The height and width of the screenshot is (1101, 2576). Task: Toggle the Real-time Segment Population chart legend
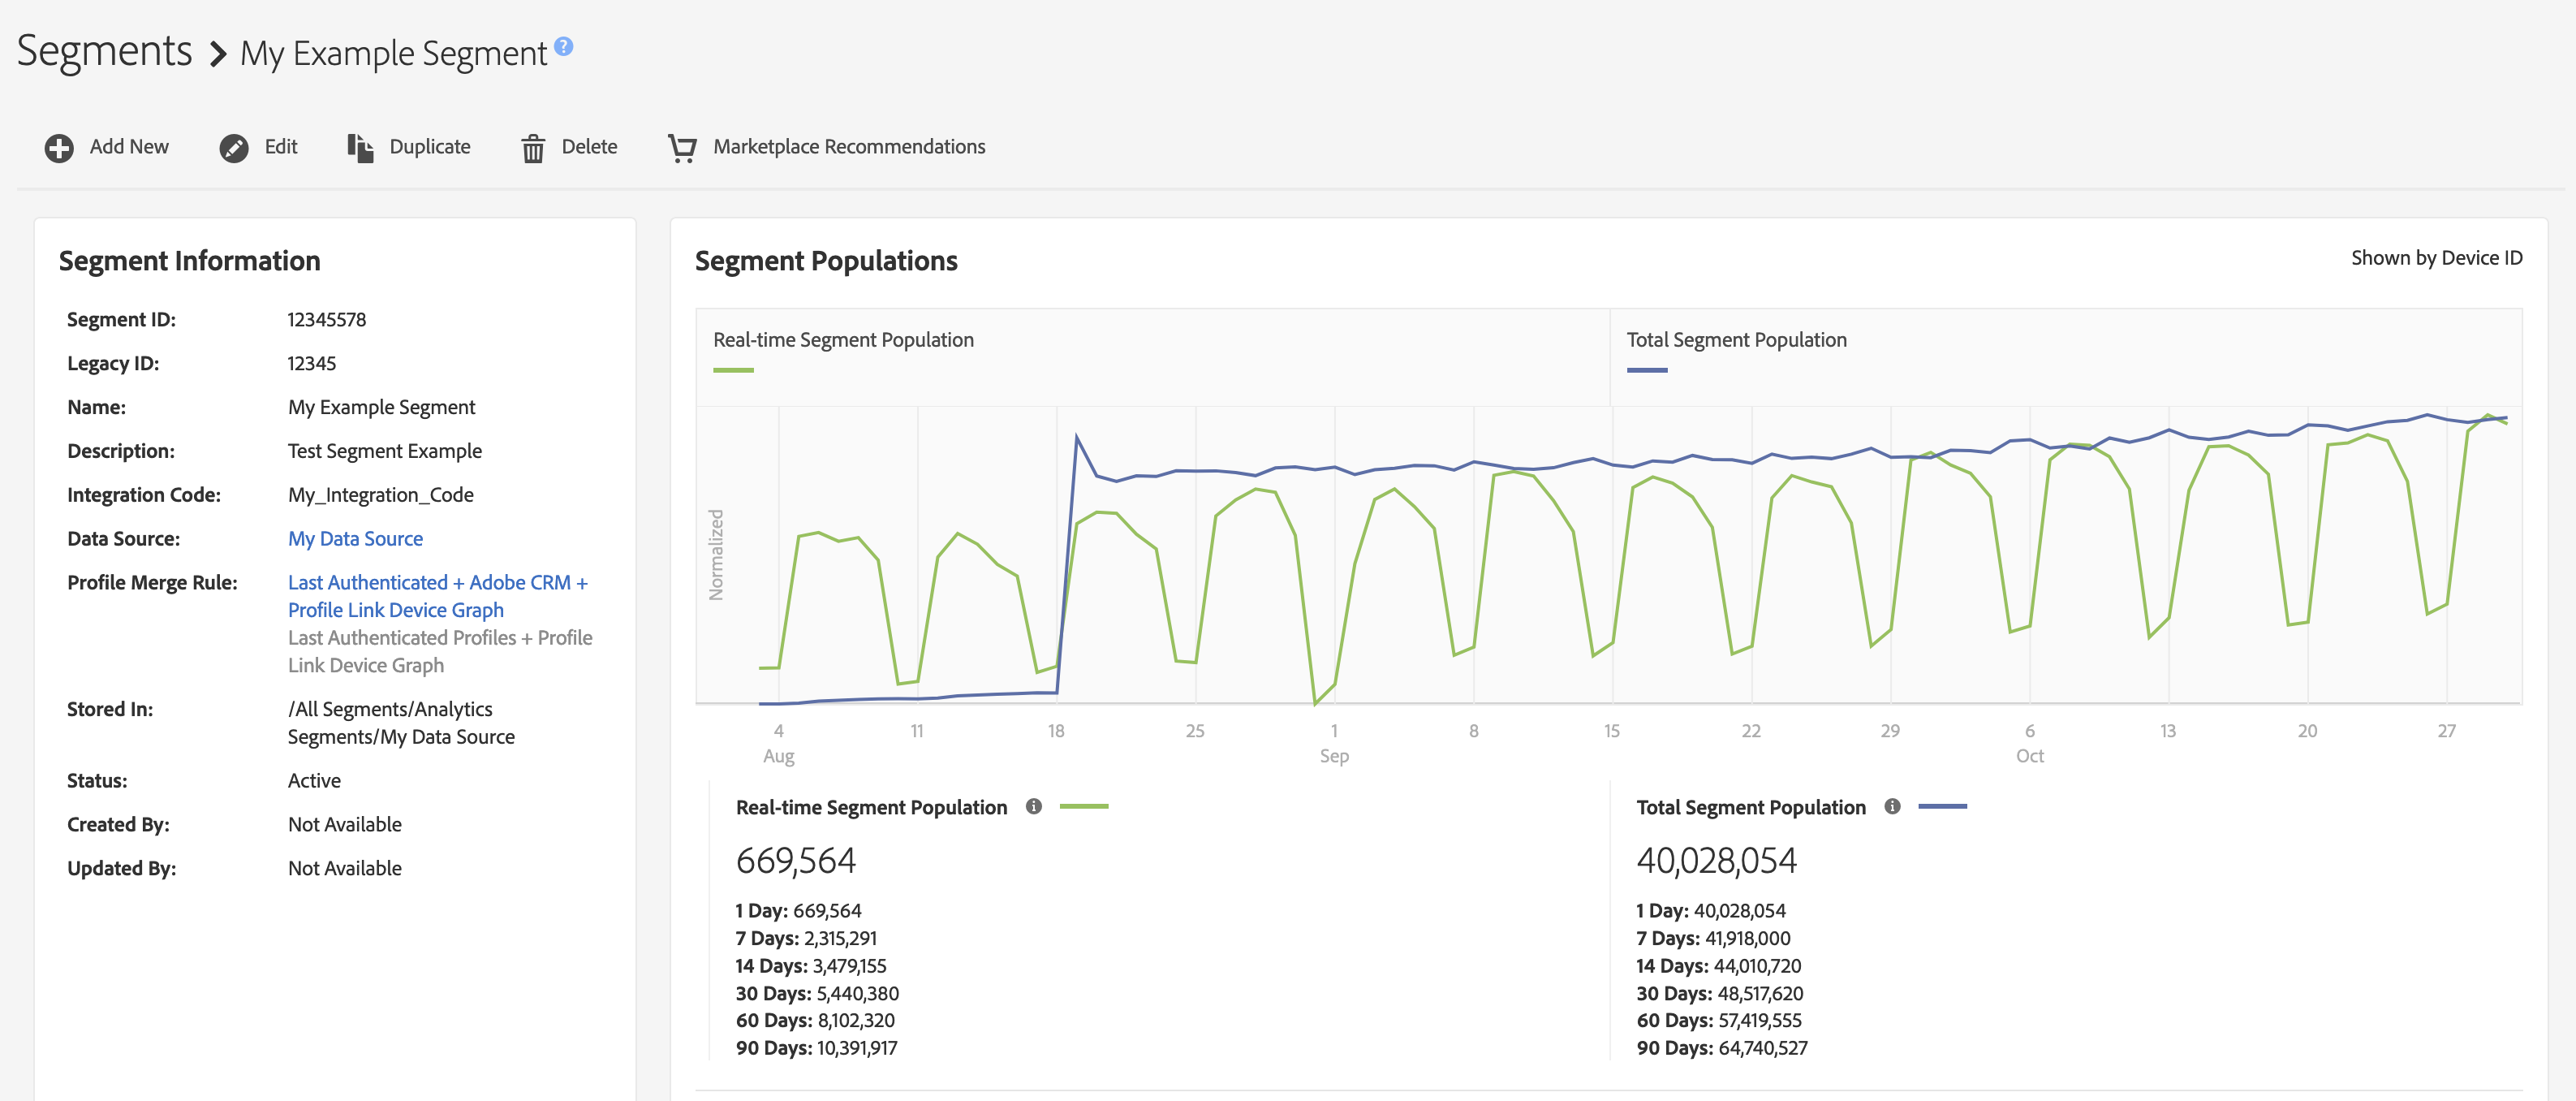tap(842, 340)
